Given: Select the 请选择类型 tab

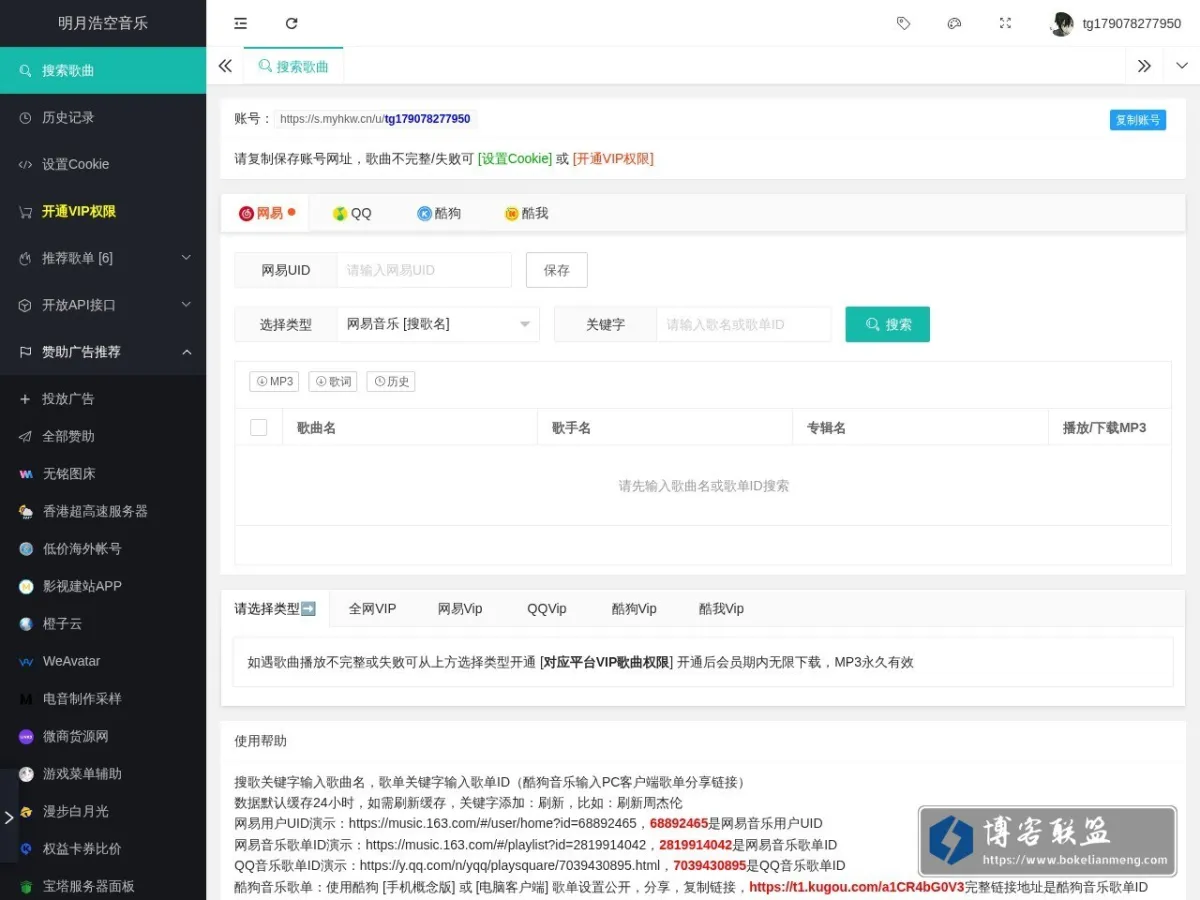Looking at the screenshot, I should coord(275,608).
